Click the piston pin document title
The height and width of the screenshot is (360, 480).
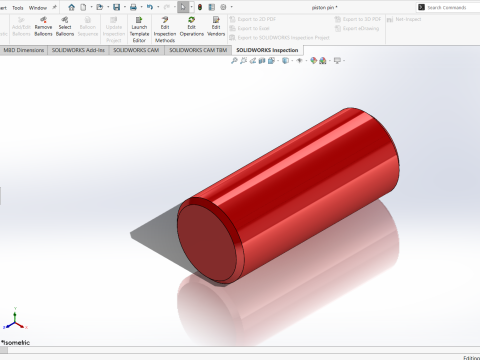324,7
